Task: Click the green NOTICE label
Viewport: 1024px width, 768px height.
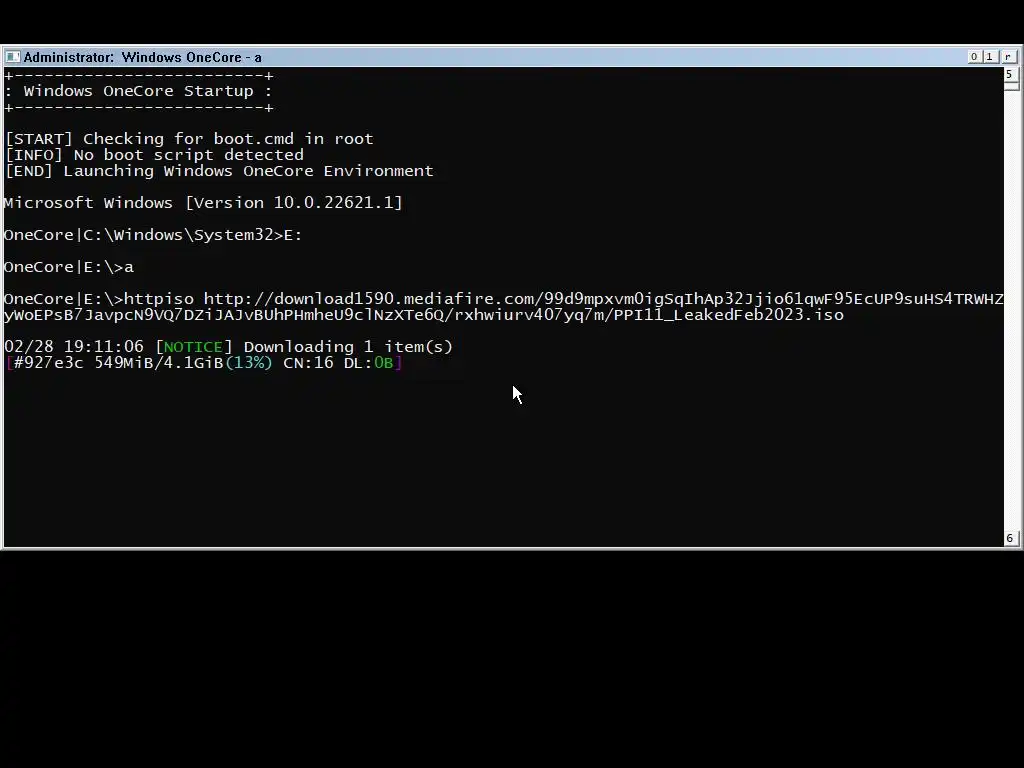Action: point(193,347)
